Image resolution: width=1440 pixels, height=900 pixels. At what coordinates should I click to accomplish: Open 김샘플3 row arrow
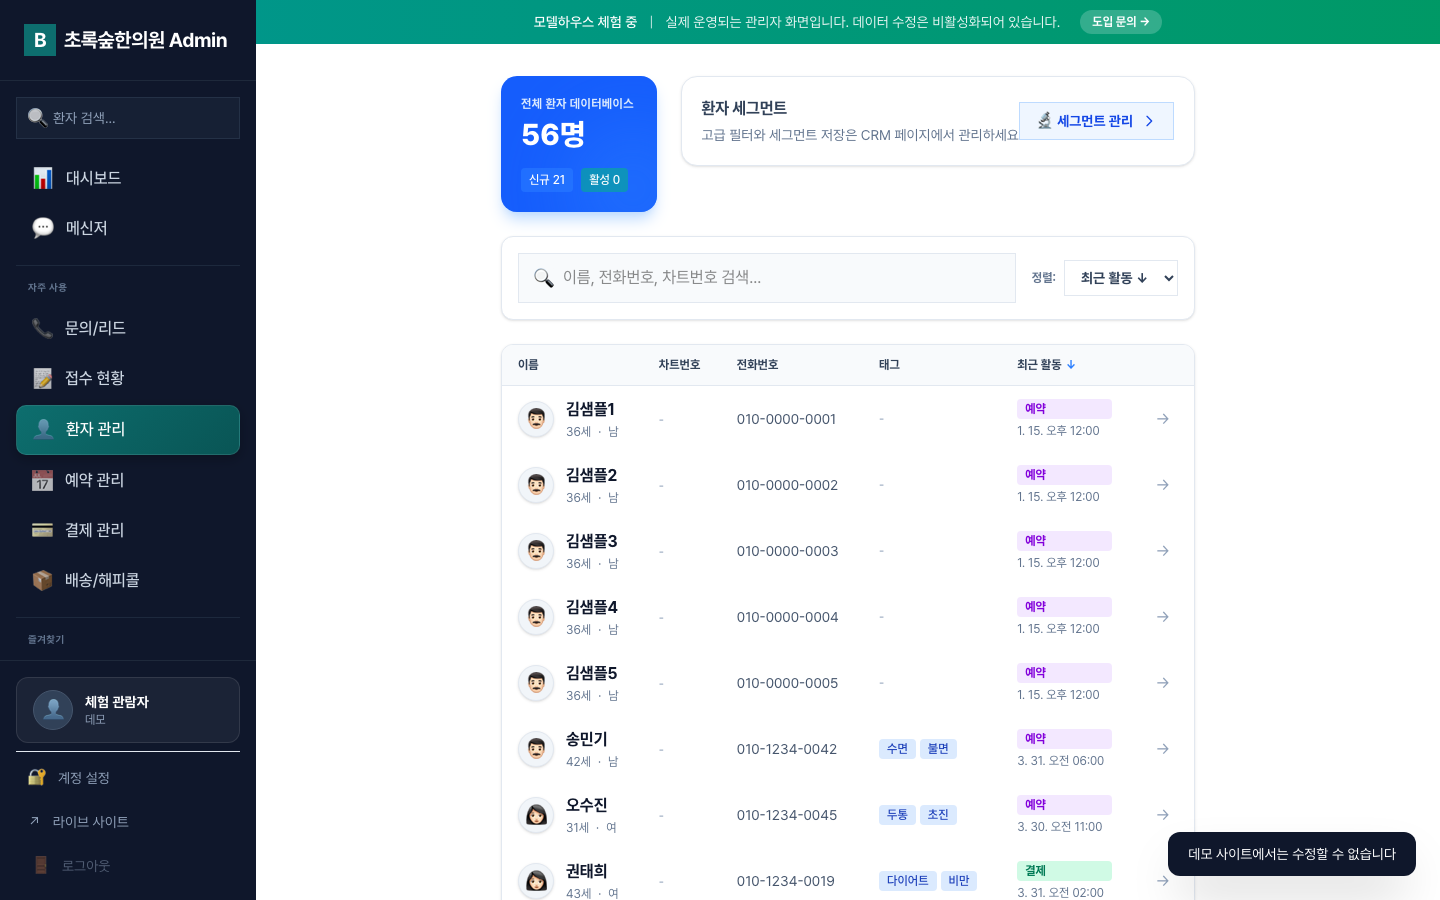point(1163,551)
